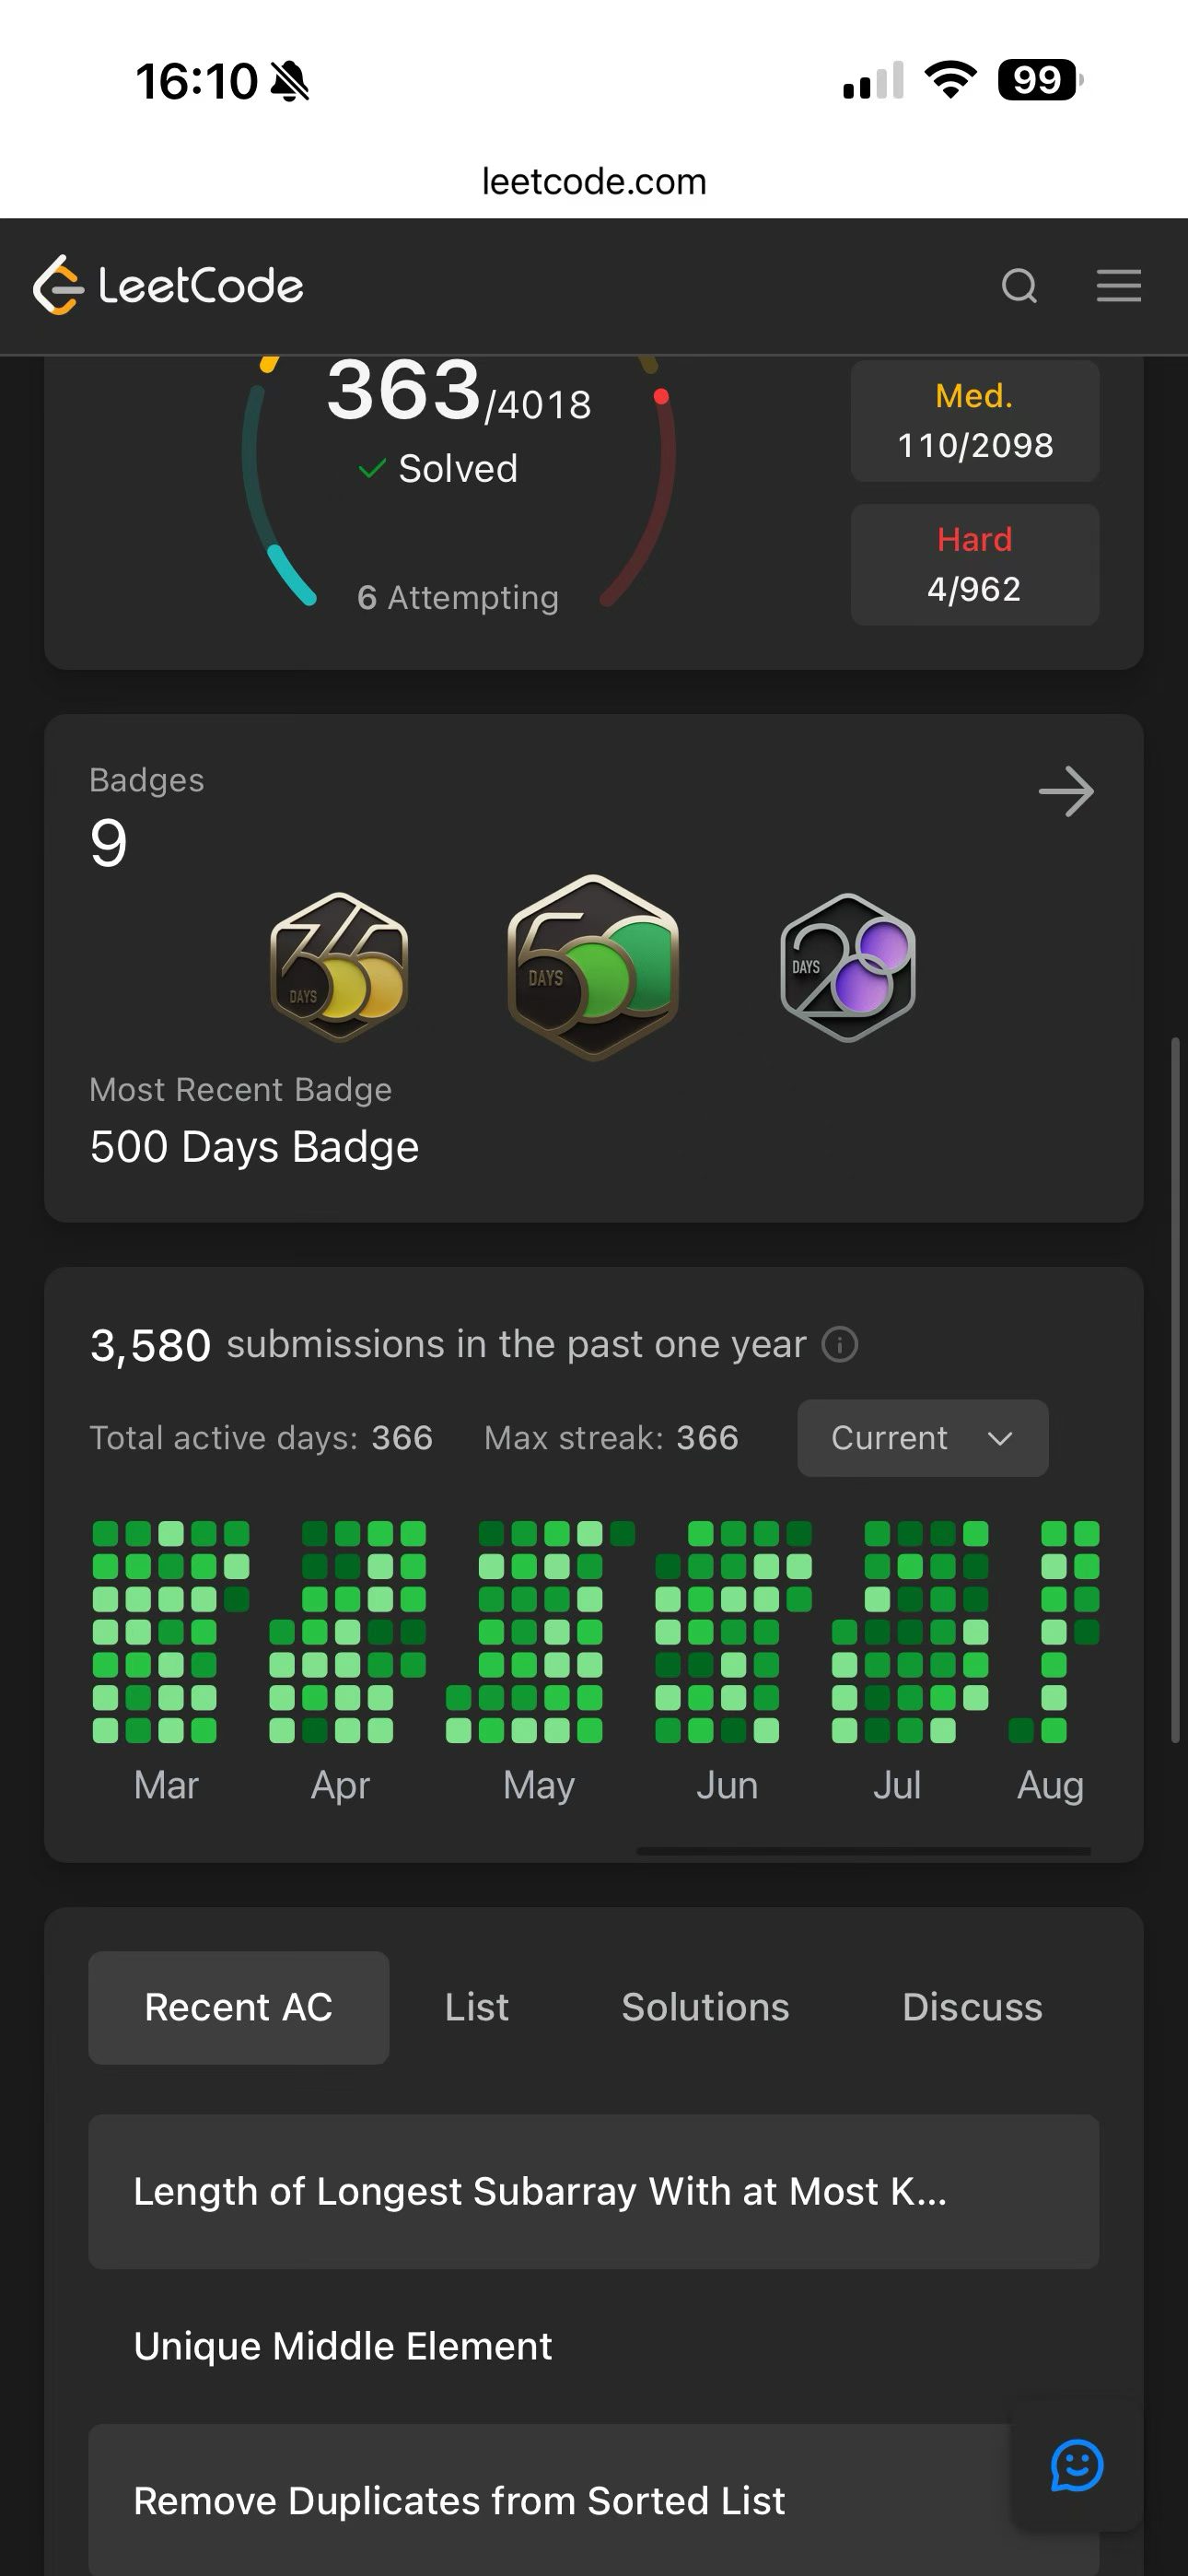This screenshot has width=1188, height=2576.
Task: Expand the Current year dropdown
Action: tap(923, 1438)
